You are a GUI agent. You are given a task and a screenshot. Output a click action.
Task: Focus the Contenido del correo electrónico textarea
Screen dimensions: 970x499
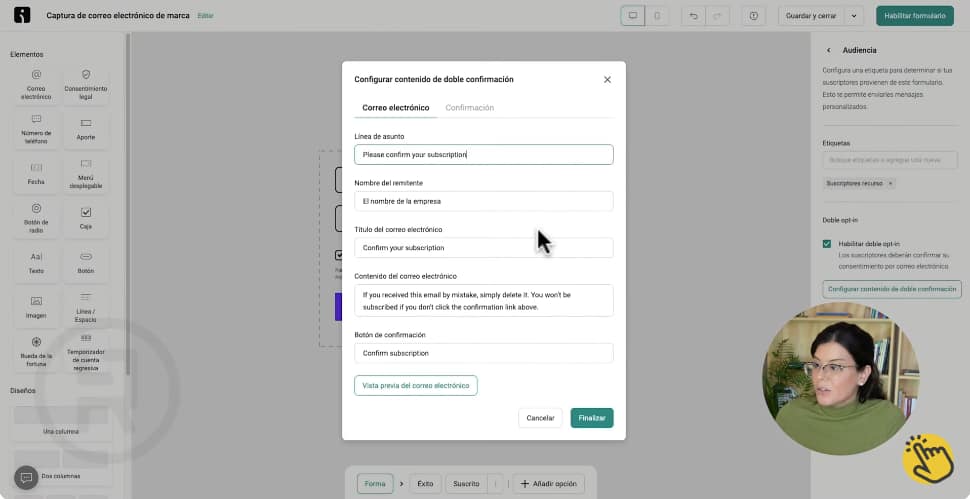pos(484,301)
